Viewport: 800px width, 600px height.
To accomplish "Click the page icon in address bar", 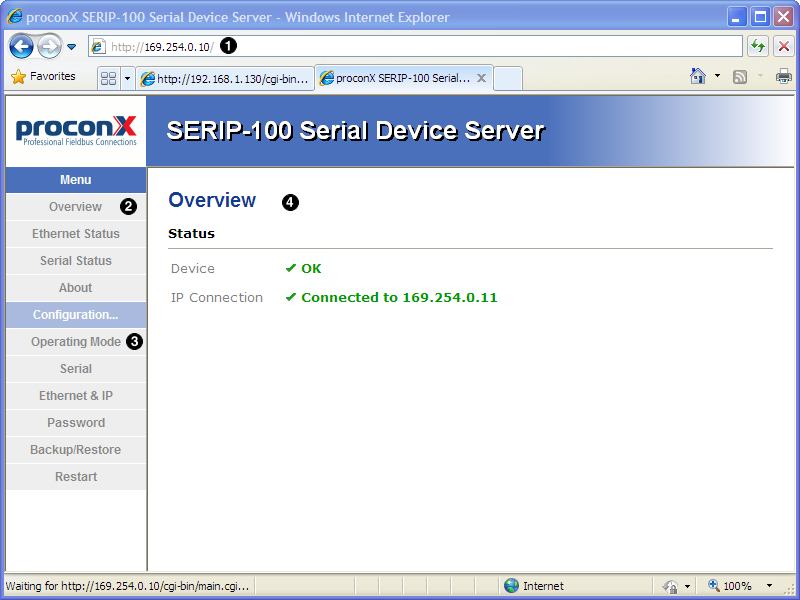I will [x=98, y=47].
